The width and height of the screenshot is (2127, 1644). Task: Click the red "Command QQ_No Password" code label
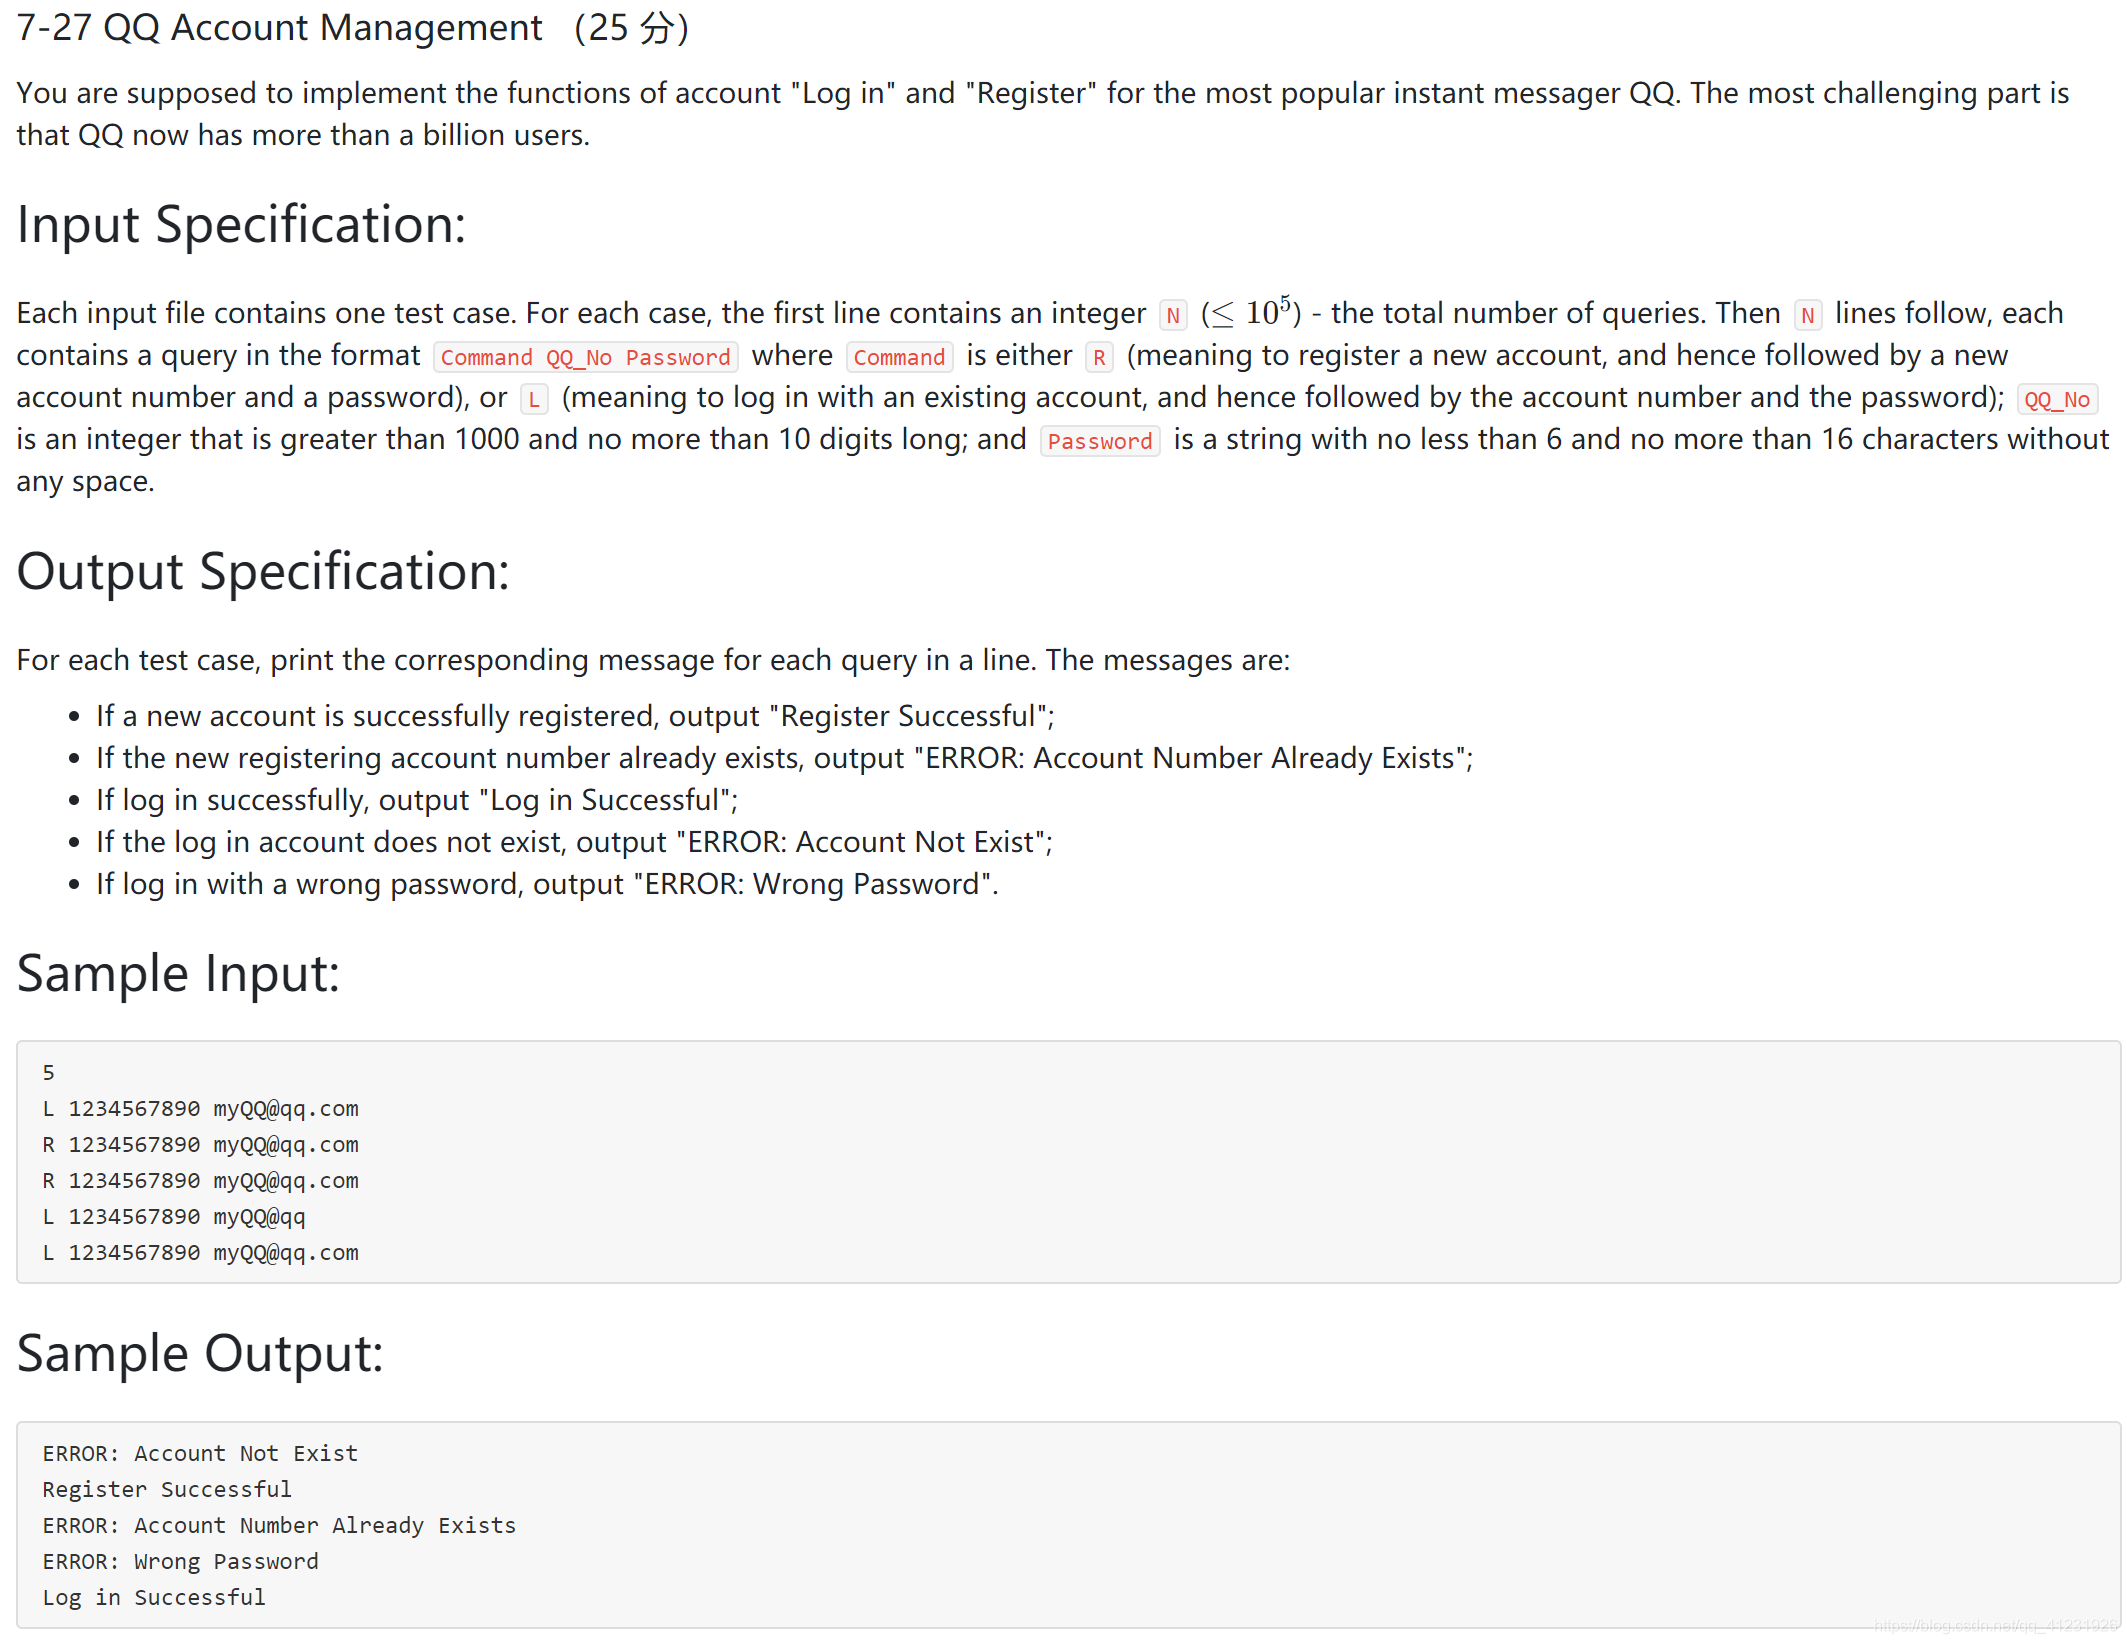(585, 357)
